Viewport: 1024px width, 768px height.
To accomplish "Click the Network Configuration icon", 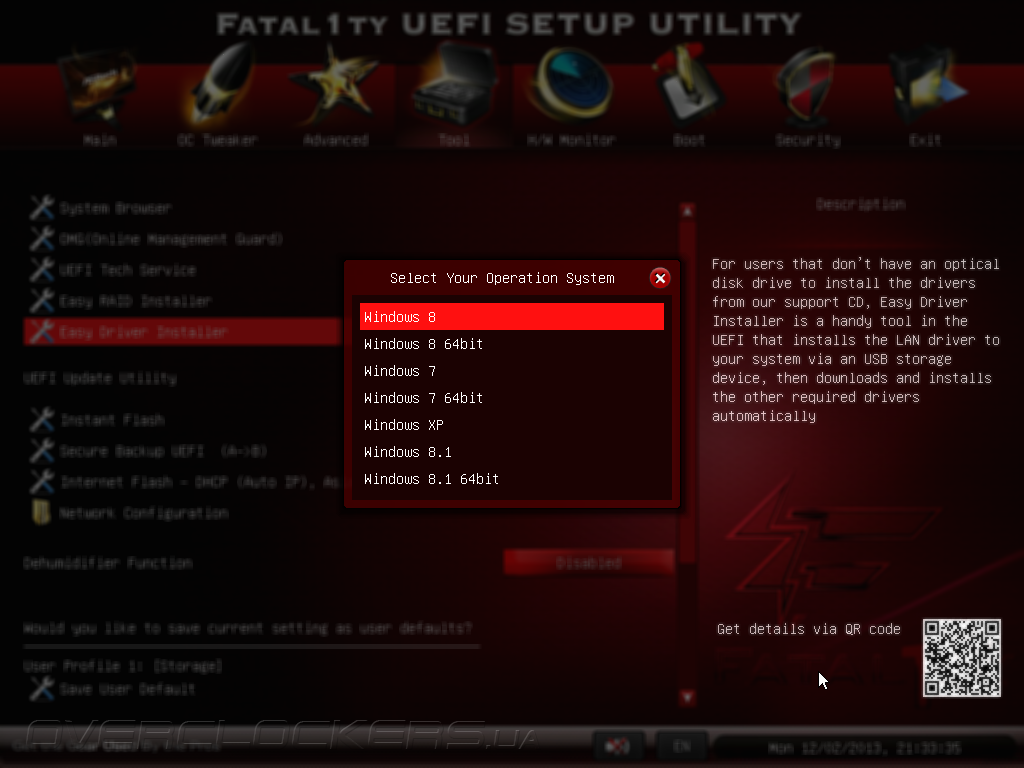I will pos(41,512).
